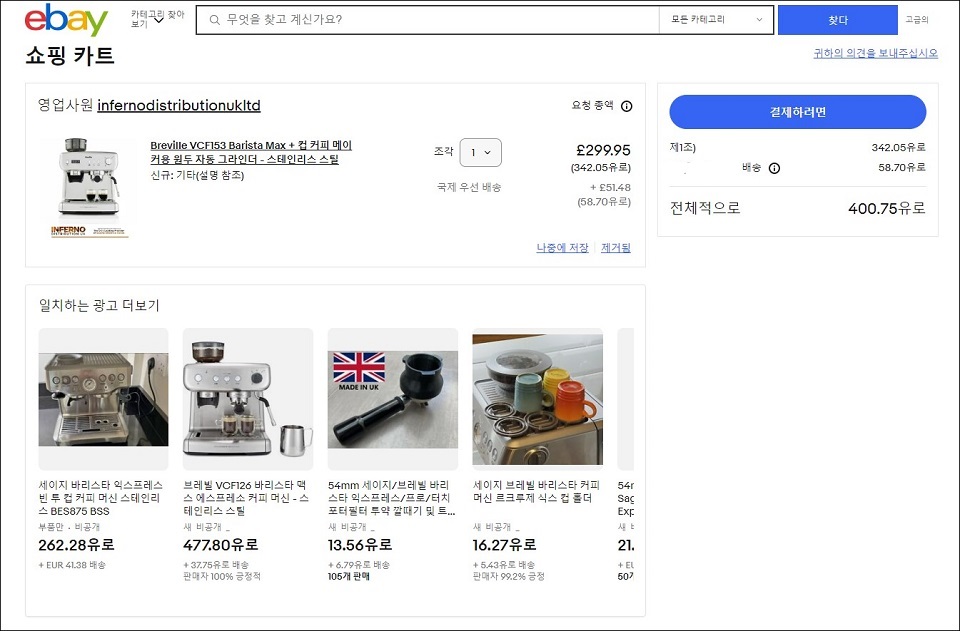The image size is (960, 631).
Task: Open the 모든 카테고리 dropdown
Action: click(716, 20)
